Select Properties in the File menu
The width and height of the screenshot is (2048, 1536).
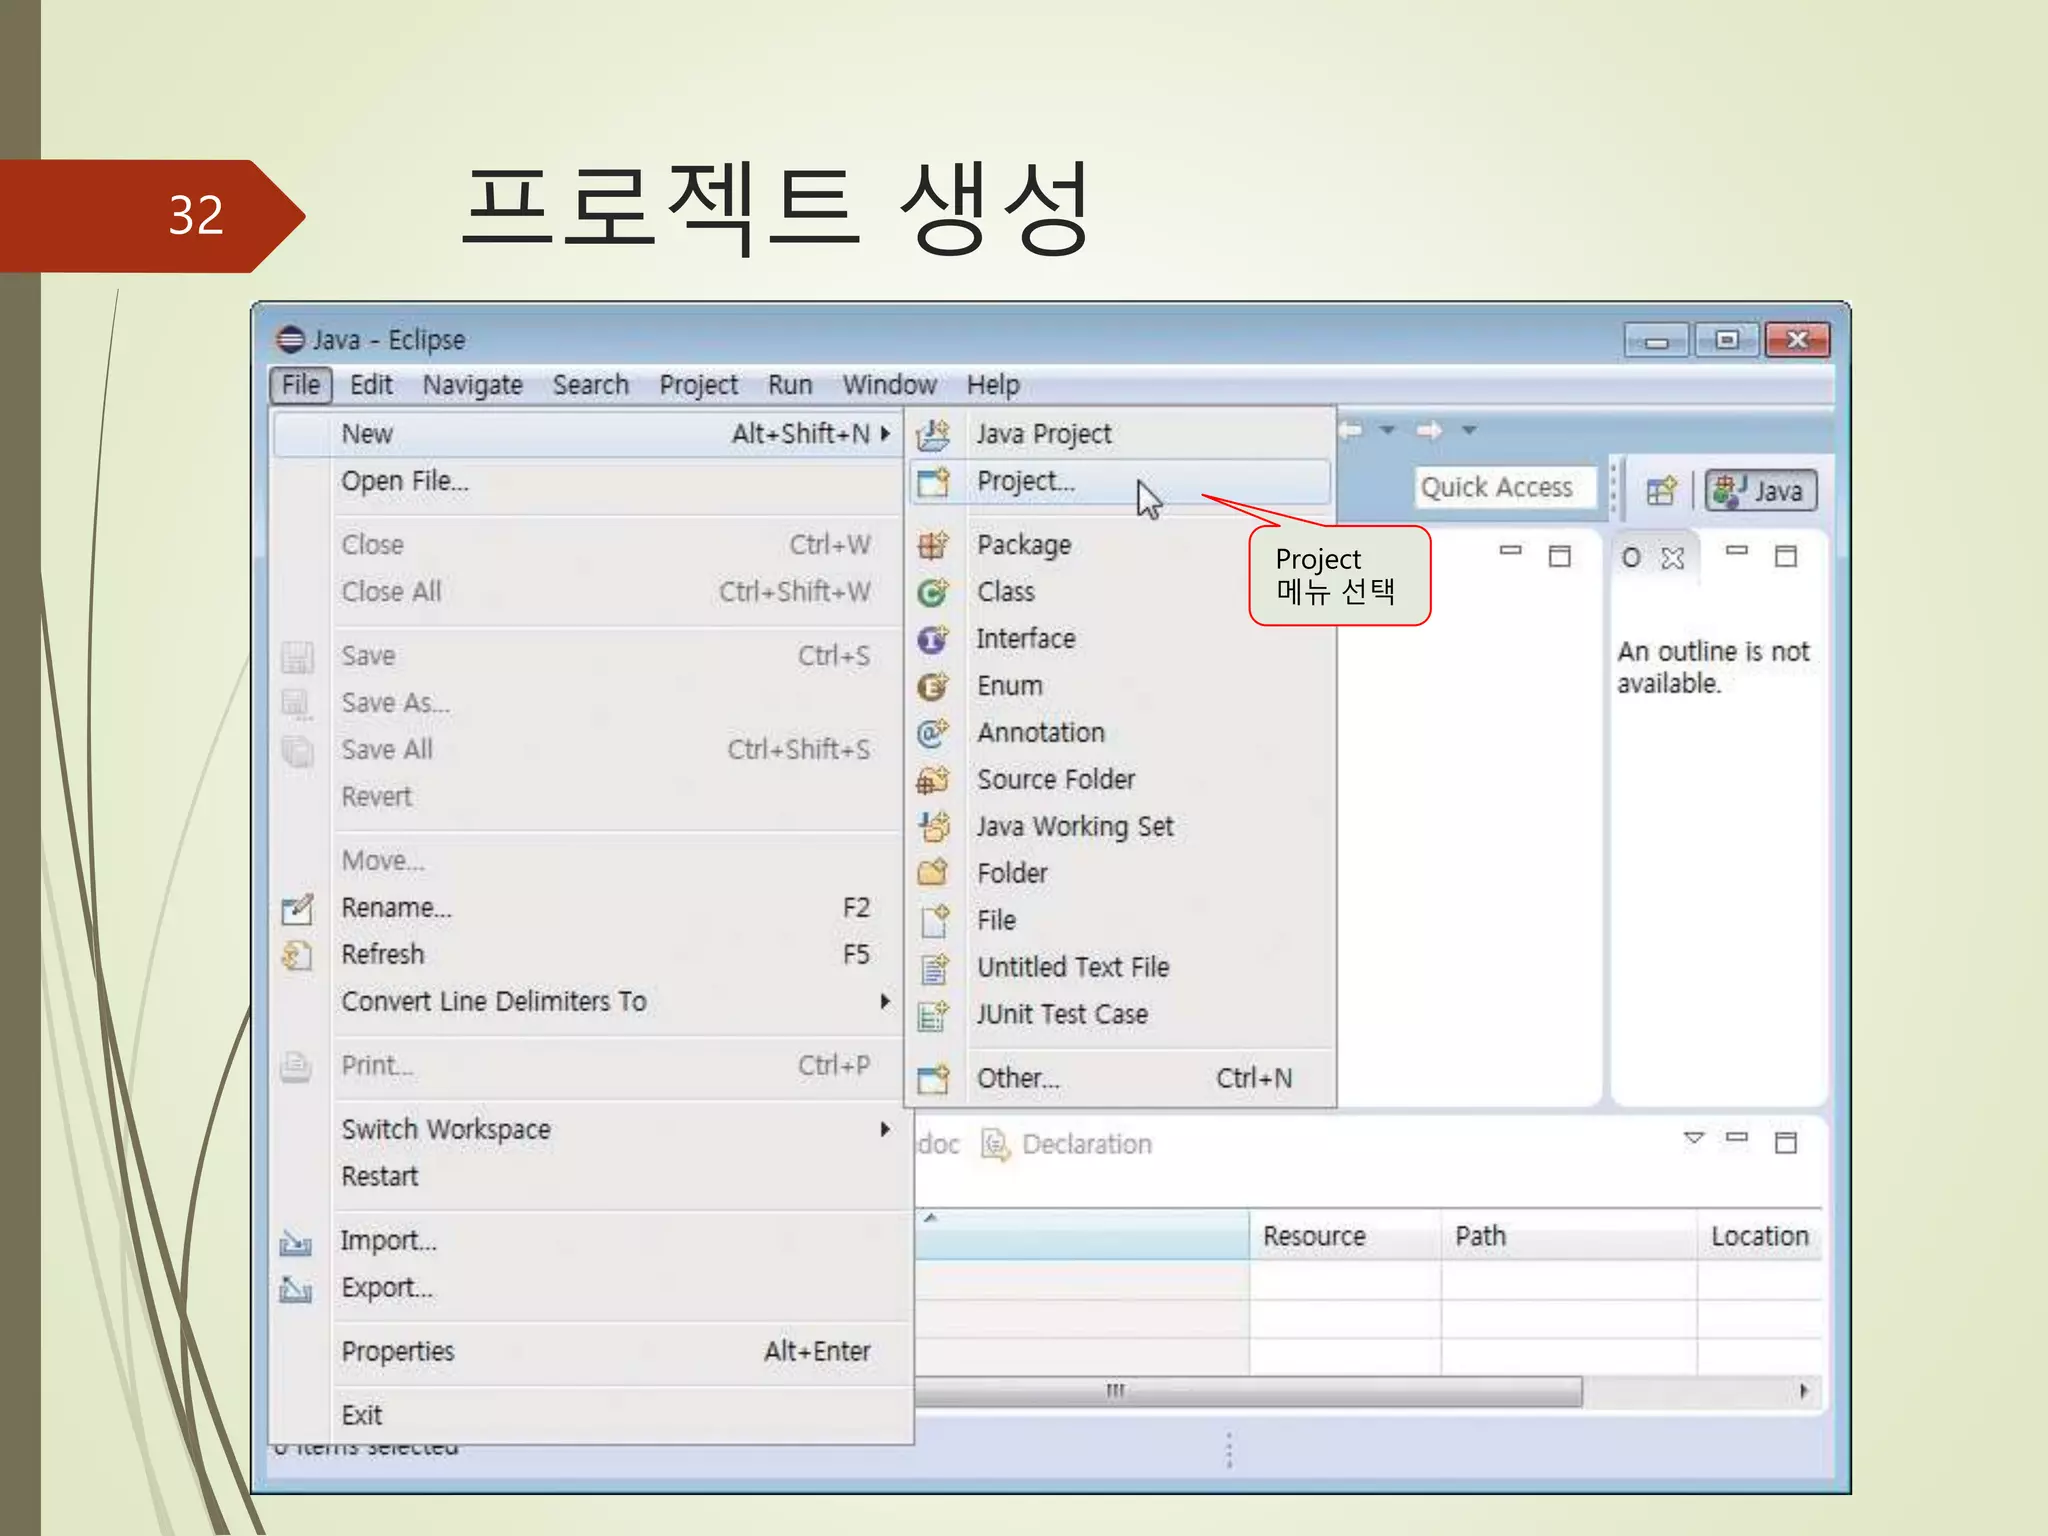point(589,1351)
